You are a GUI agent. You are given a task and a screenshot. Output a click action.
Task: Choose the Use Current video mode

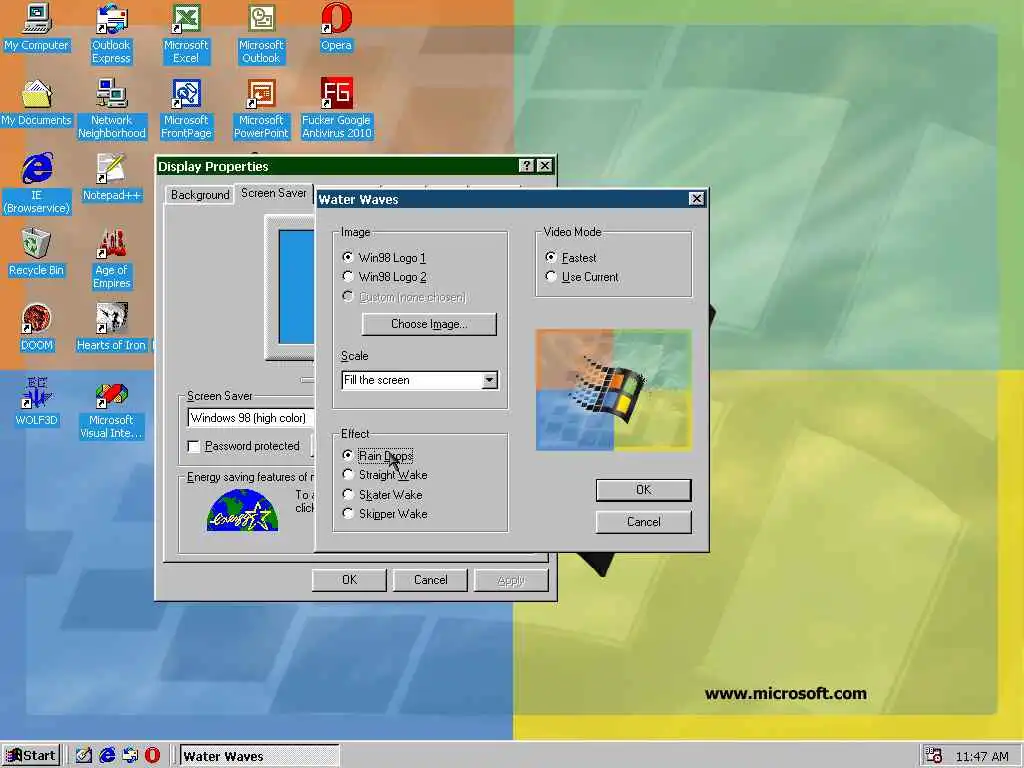pos(582,277)
